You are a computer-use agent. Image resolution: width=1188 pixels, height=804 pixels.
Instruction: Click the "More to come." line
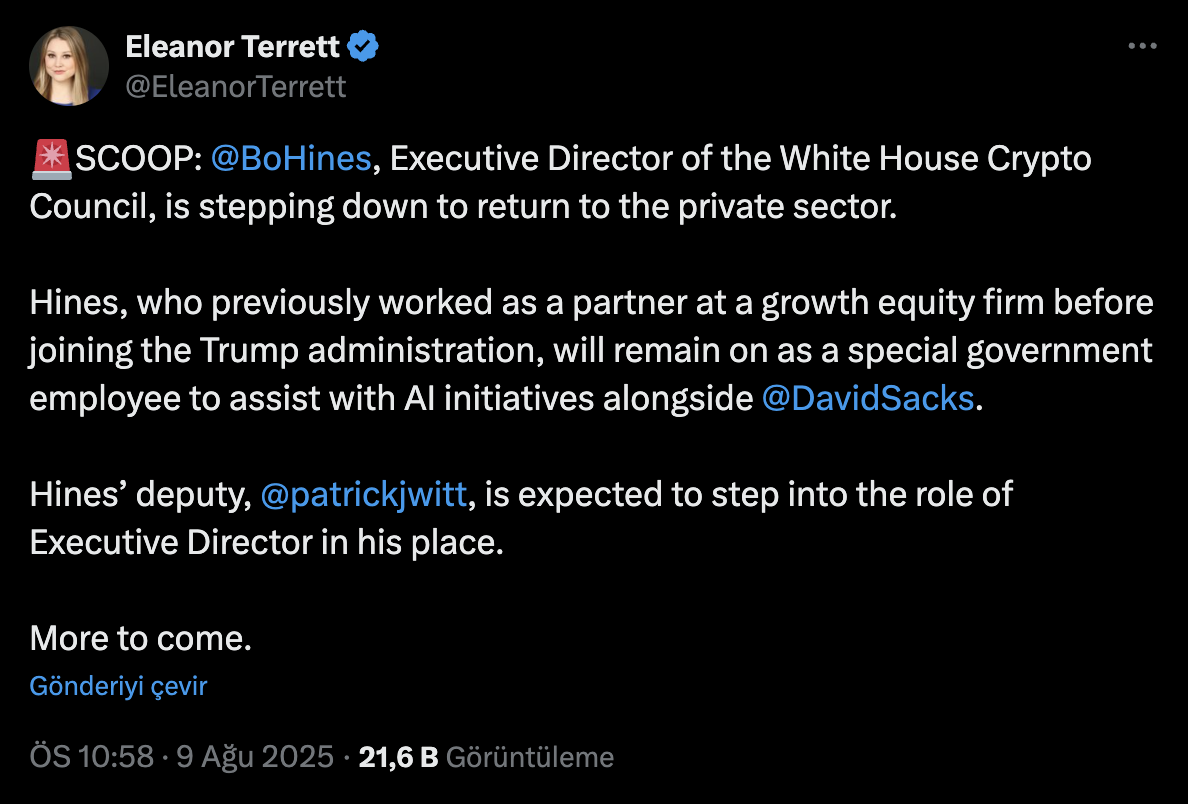tap(140, 638)
